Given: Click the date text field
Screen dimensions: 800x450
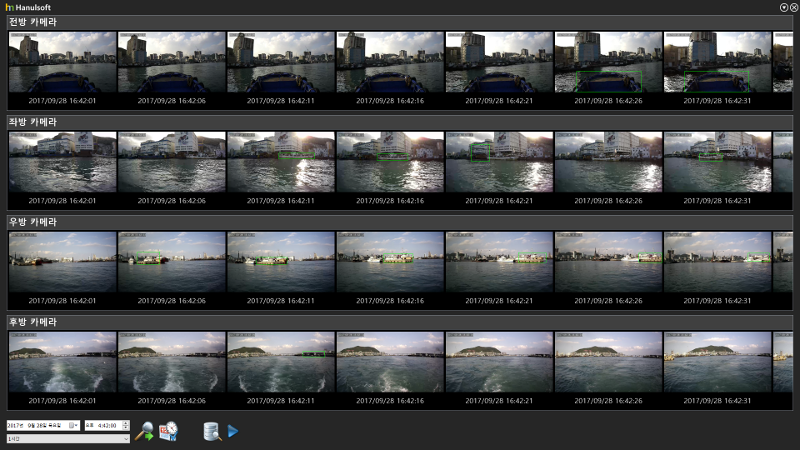Looking at the screenshot, I should [x=36, y=426].
